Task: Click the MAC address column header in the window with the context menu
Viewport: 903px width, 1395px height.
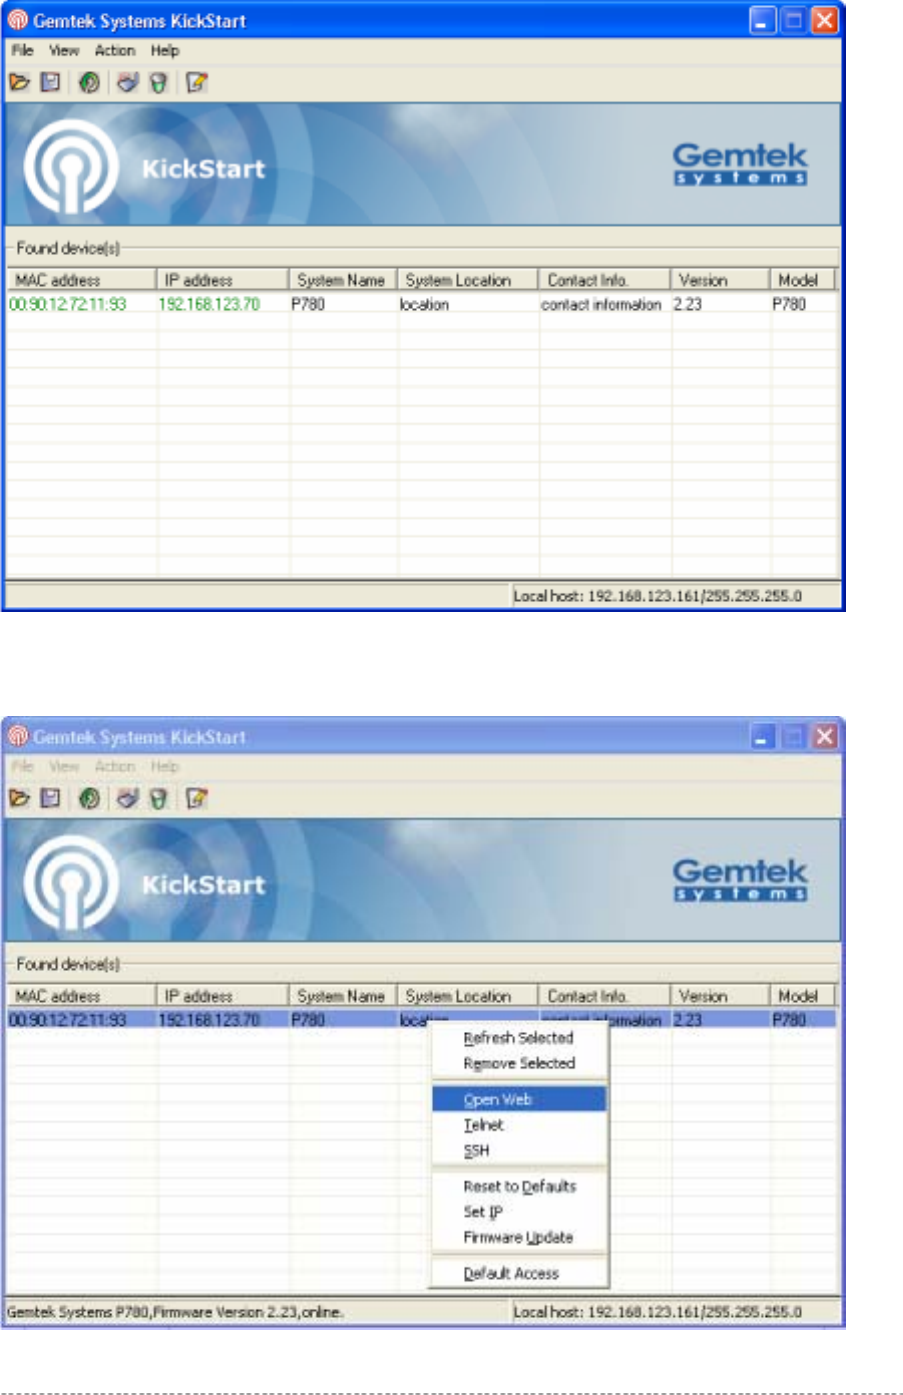Action: [82, 996]
